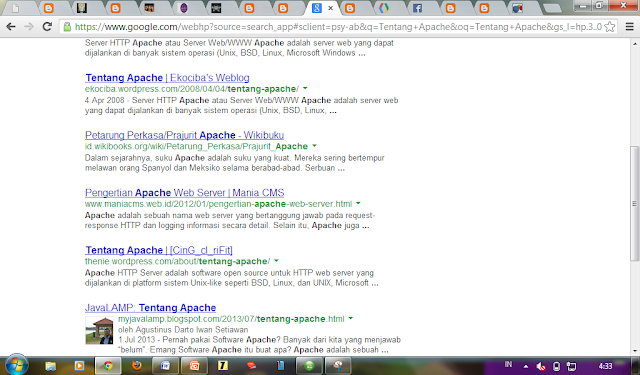Open Windows Explorer from the taskbar
This screenshot has width=640, height=375.
point(50,366)
